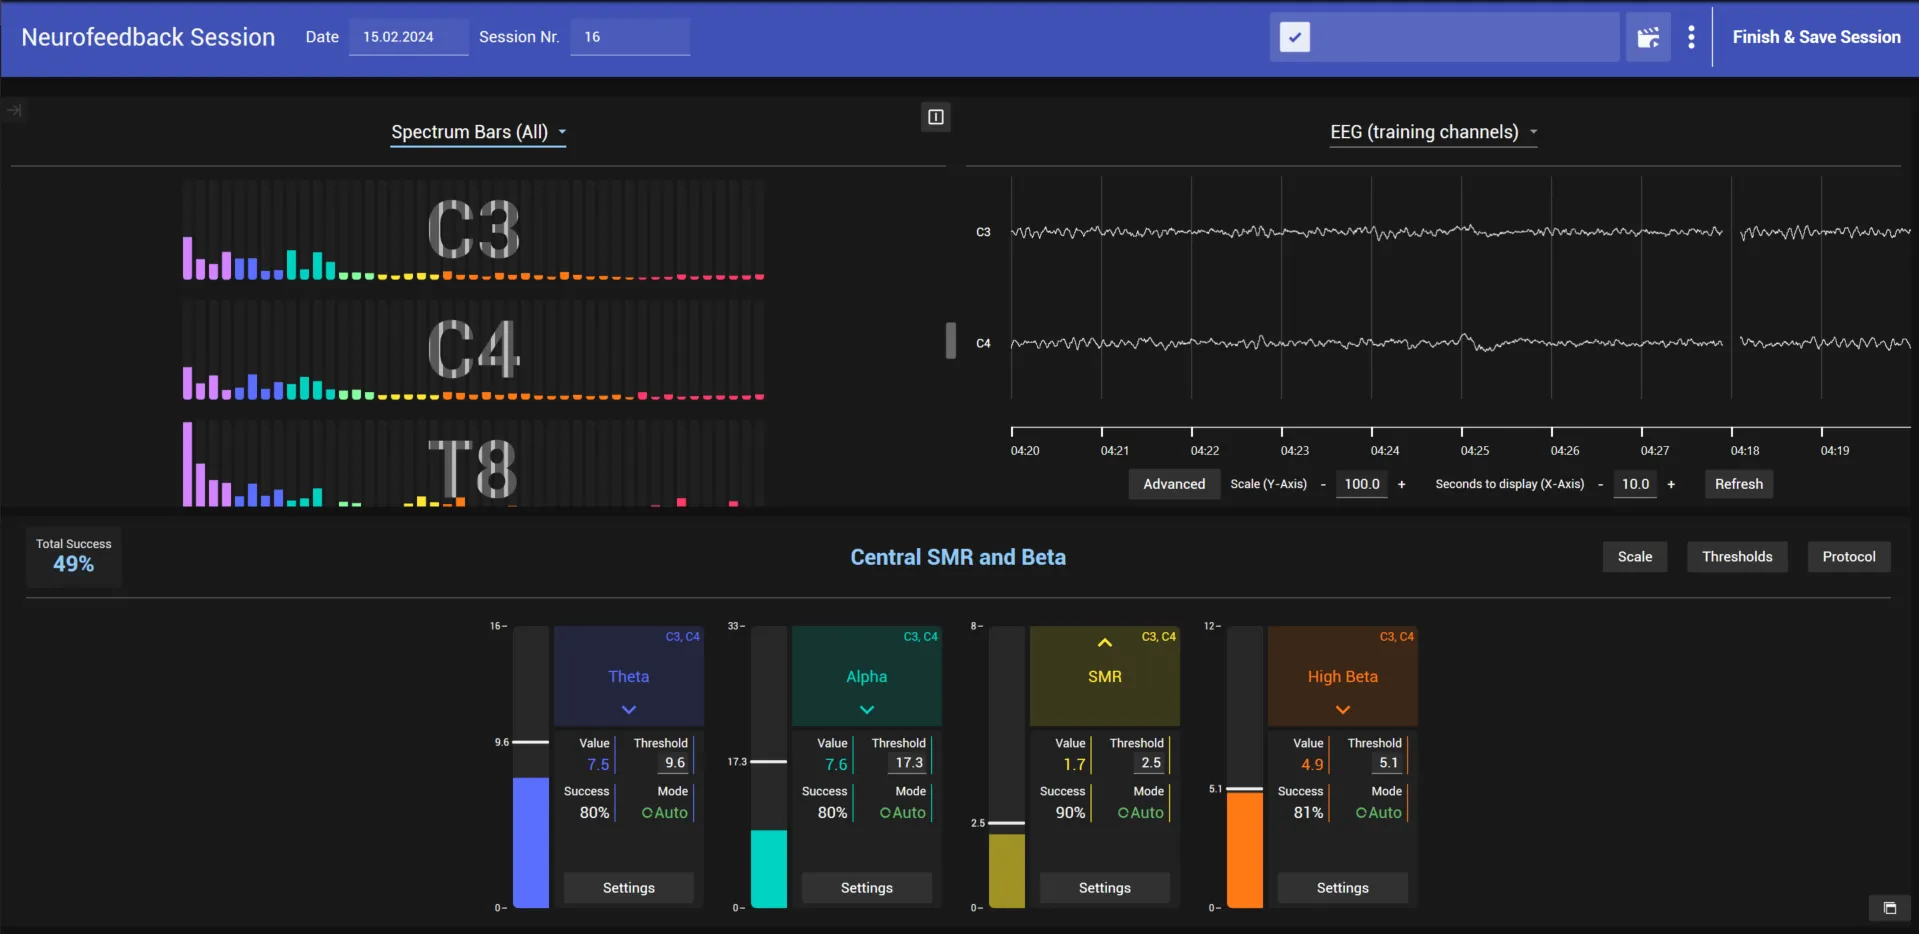Click the Date input field

pos(408,37)
